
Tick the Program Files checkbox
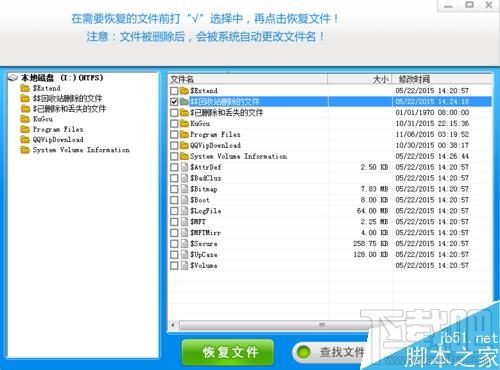[x=174, y=135]
